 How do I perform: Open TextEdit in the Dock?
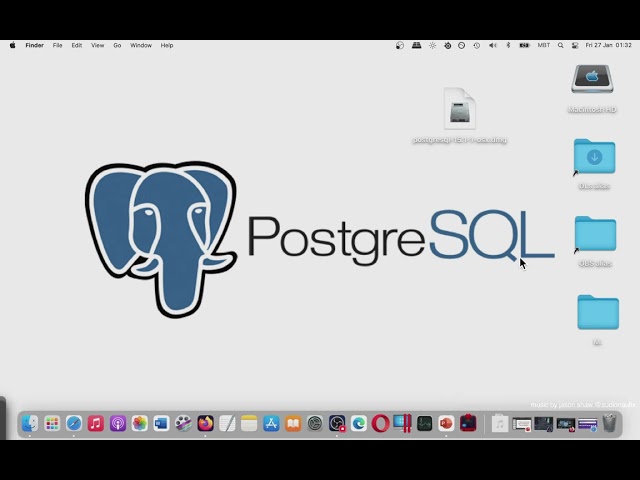click(227, 423)
